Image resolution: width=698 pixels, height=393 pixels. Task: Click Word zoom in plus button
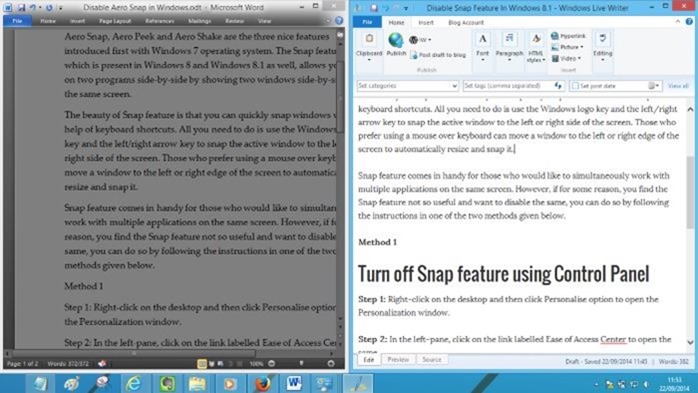pyautogui.click(x=331, y=364)
